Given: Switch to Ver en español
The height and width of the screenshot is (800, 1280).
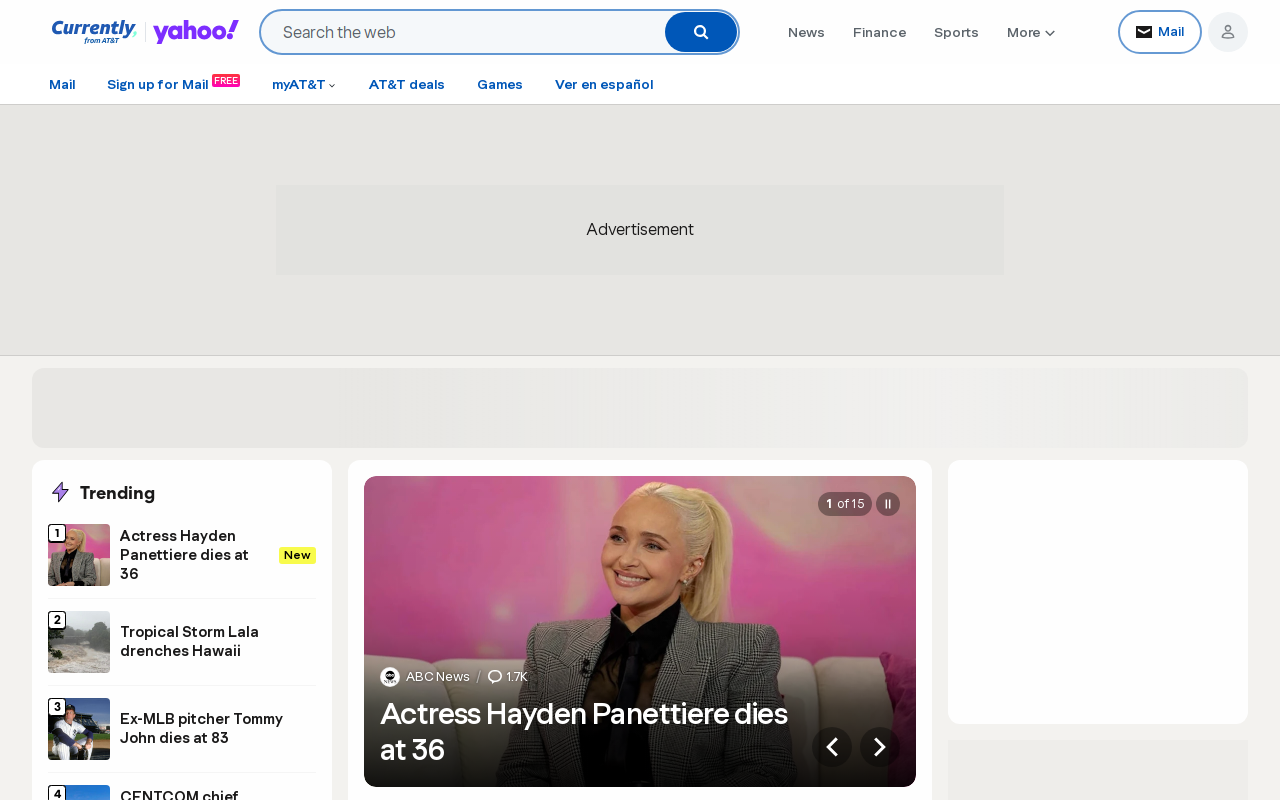Looking at the screenshot, I should [604, 84].
